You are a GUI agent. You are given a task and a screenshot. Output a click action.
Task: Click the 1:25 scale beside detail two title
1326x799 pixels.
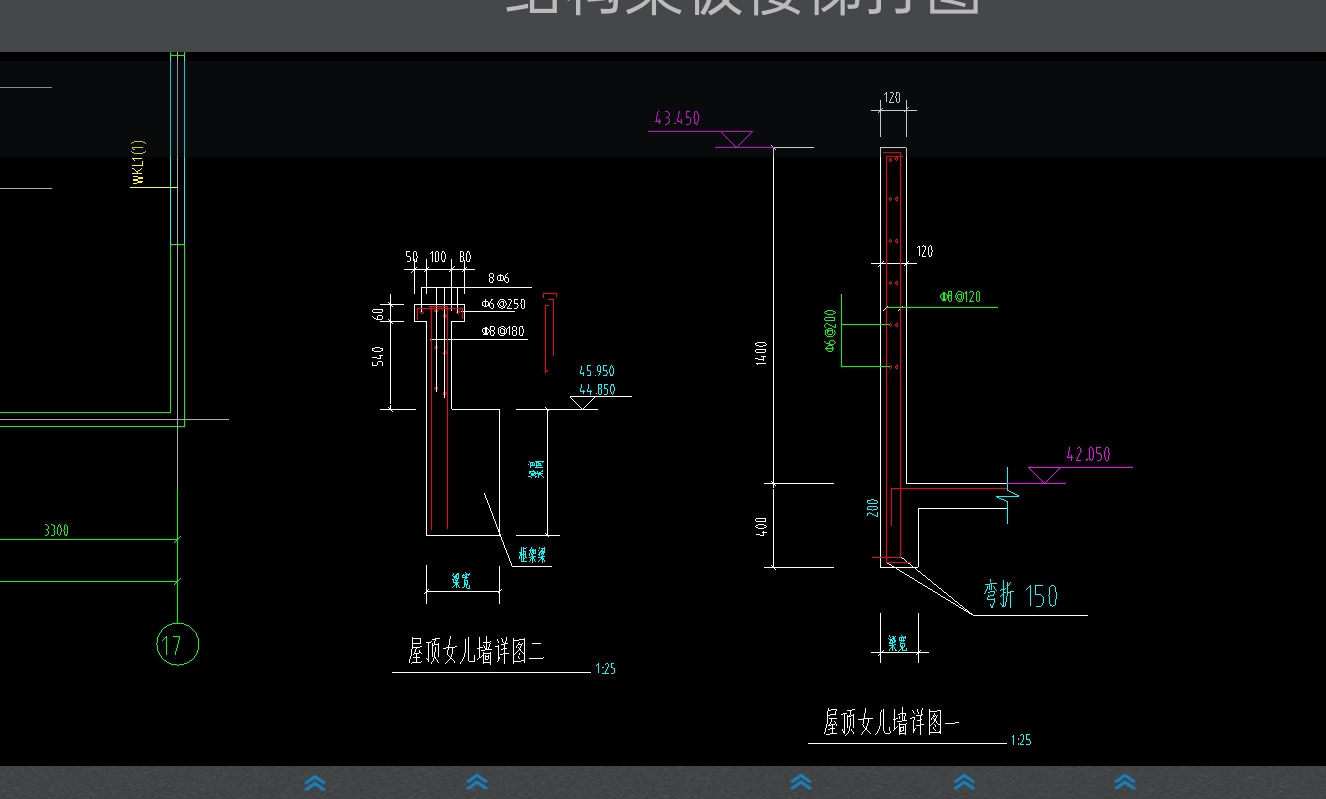605,670
